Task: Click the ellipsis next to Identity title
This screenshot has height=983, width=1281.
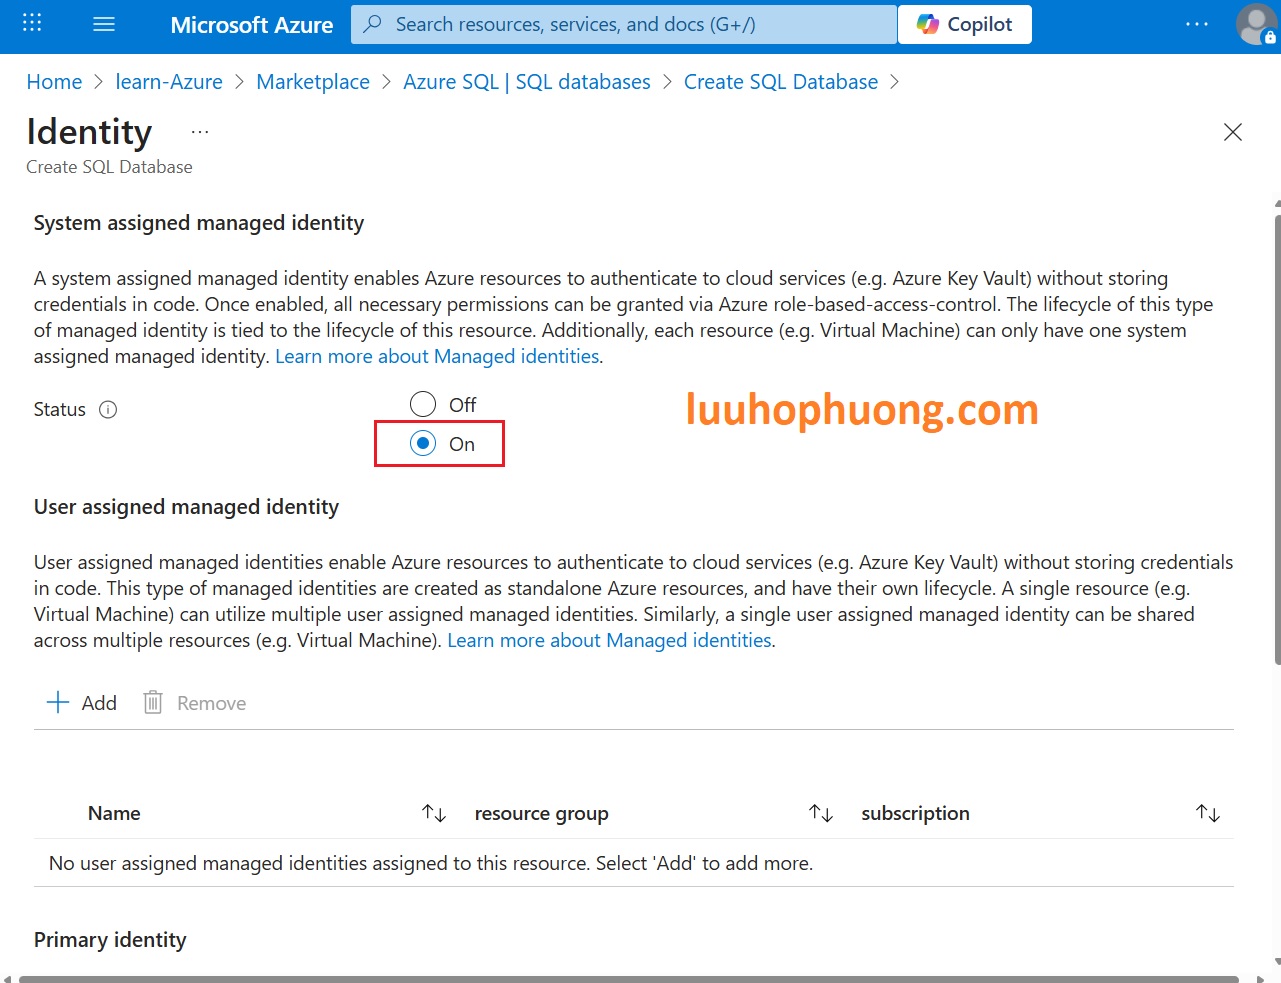Action: [200, 132]
